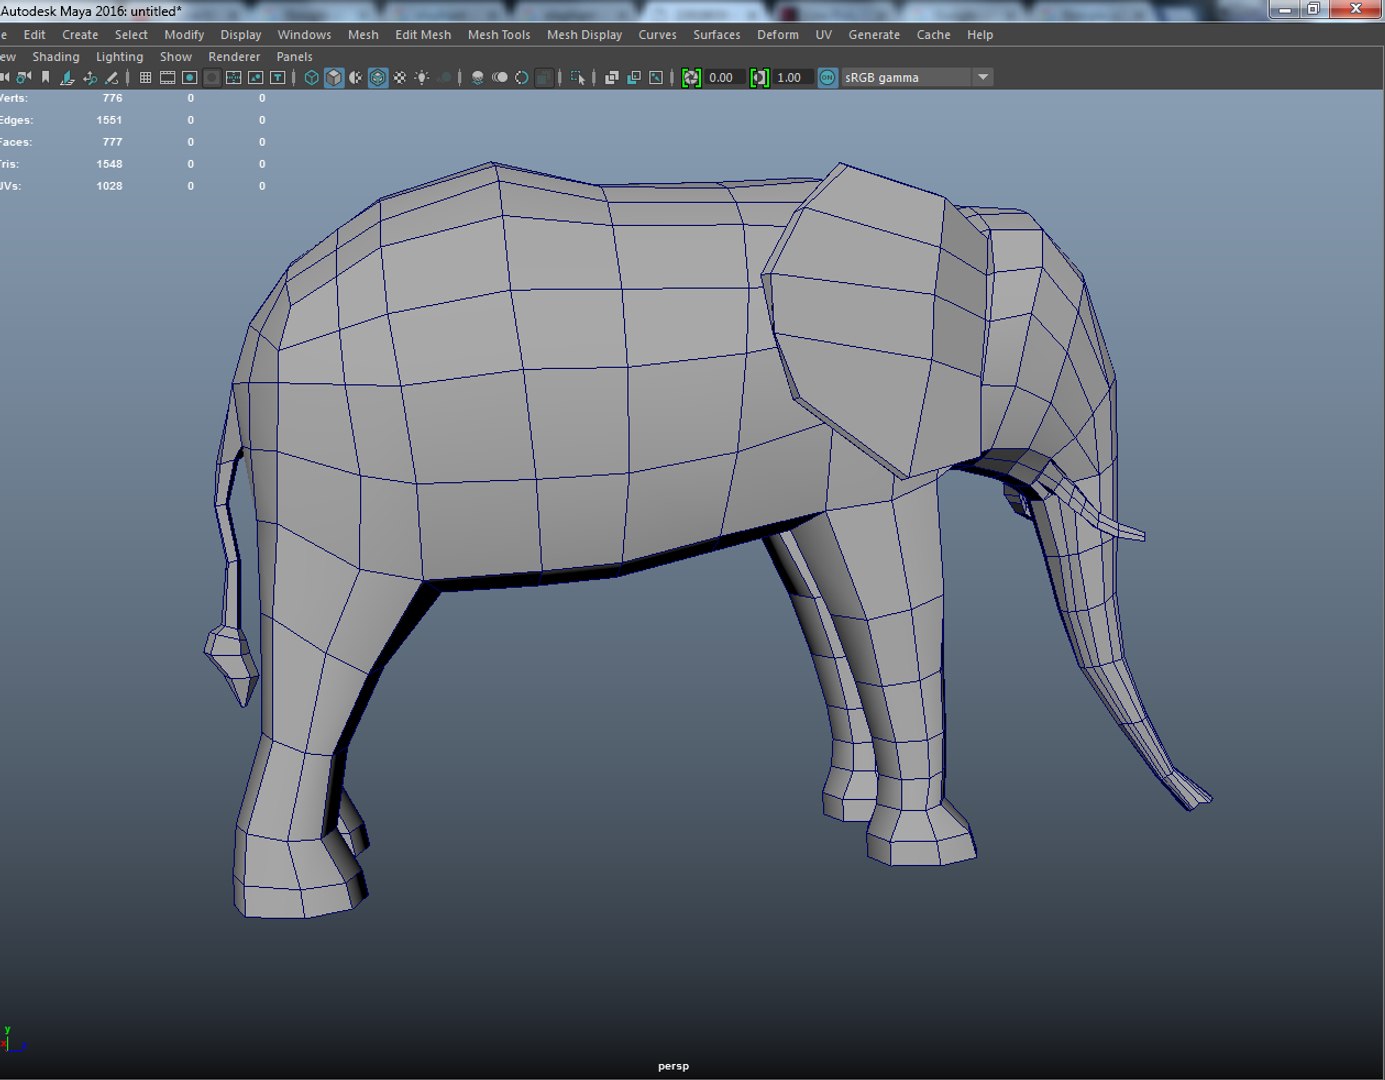
Task: Toggle the viewport Grid display
Action: coord(145,77)
